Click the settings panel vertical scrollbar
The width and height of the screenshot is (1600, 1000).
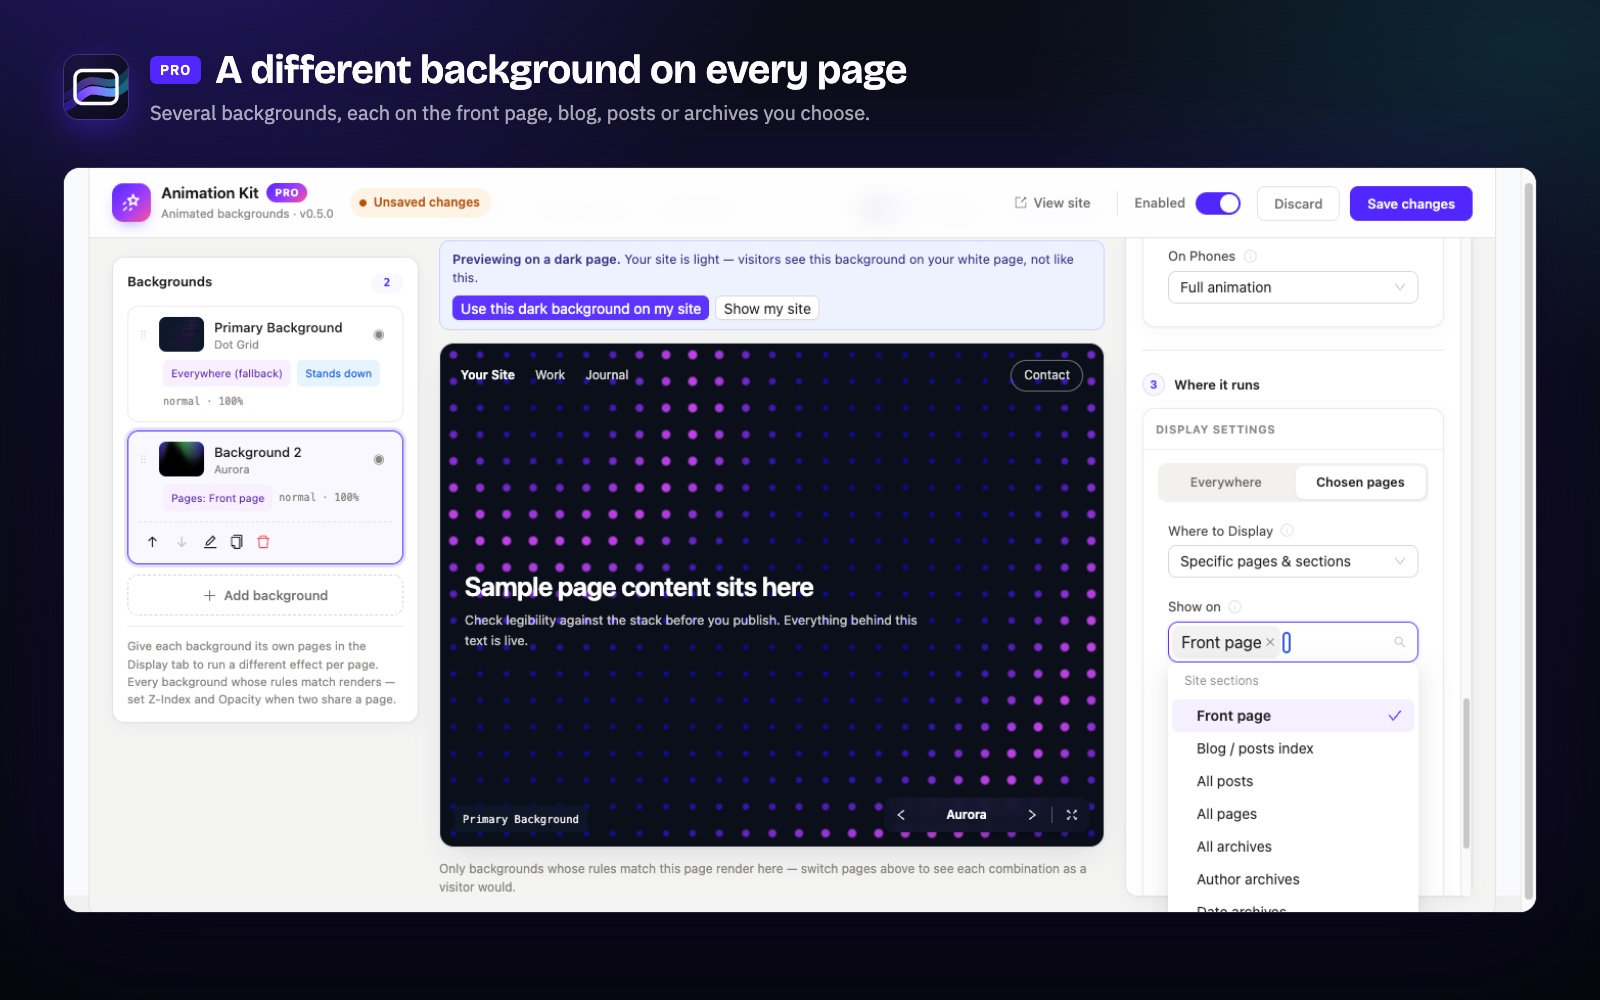(x=1466, y=773)
